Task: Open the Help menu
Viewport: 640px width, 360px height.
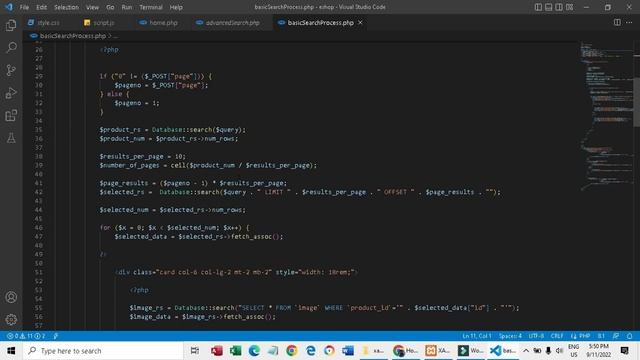Action: tap(176, 7)
